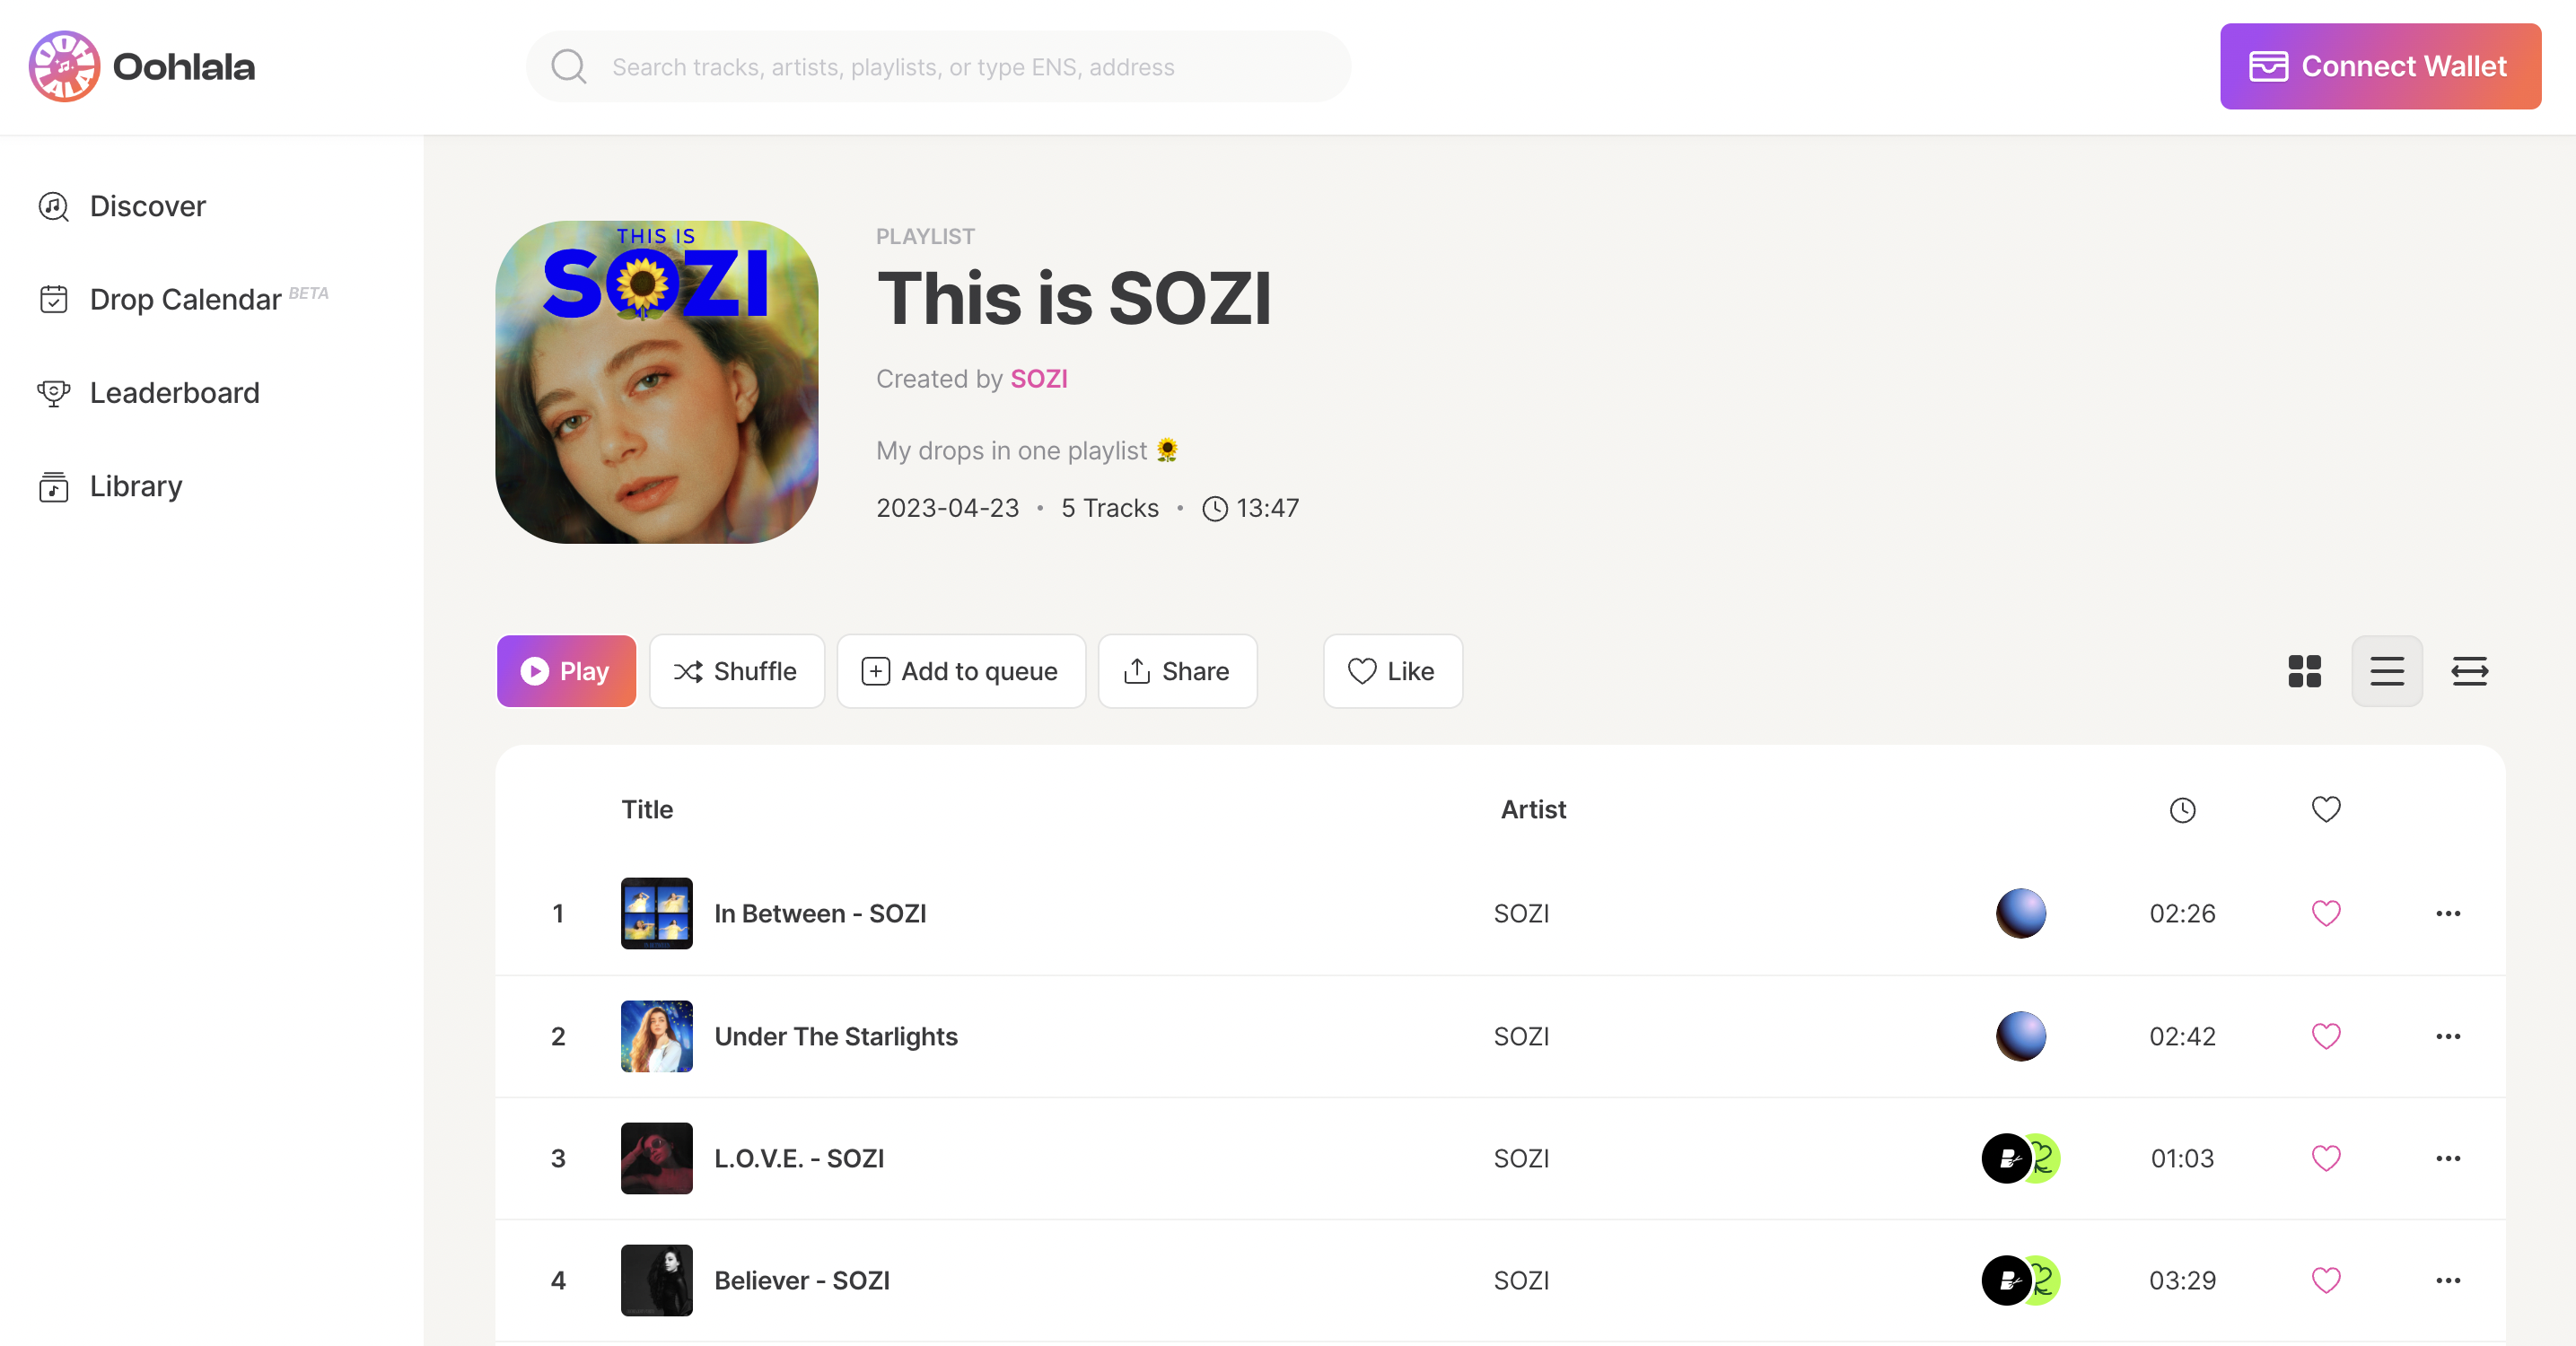
Task: Open the SOZI creator profile link
Action: 1038,378
